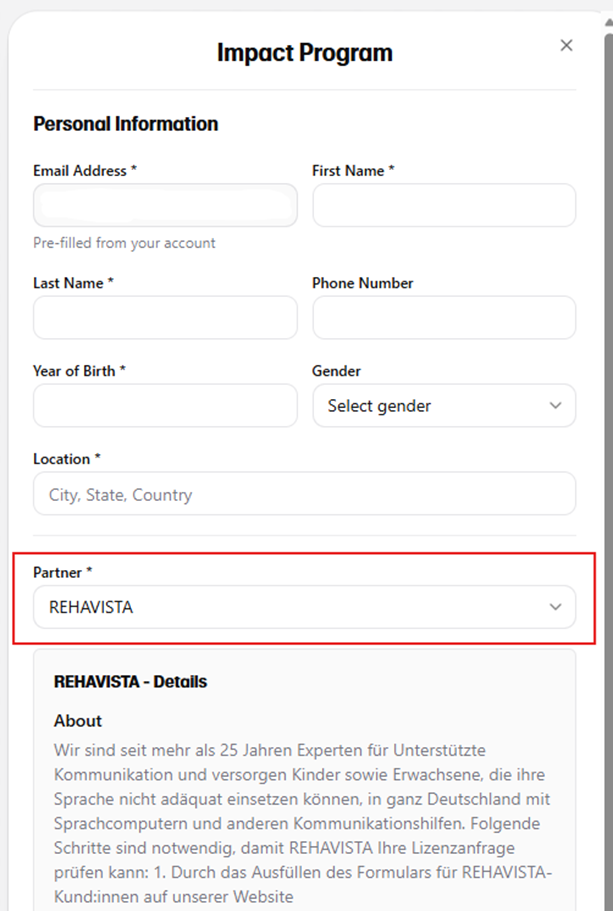Close the Impact Program dialog

coord(566,45)
